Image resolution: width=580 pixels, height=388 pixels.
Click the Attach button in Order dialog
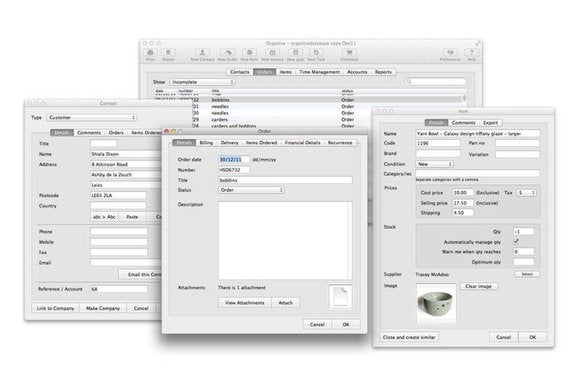click(x=286, y=303)
